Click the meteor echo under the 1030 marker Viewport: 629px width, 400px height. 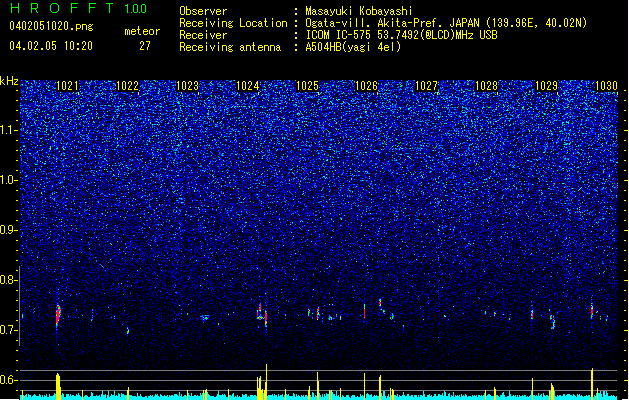tap(592, 310)
